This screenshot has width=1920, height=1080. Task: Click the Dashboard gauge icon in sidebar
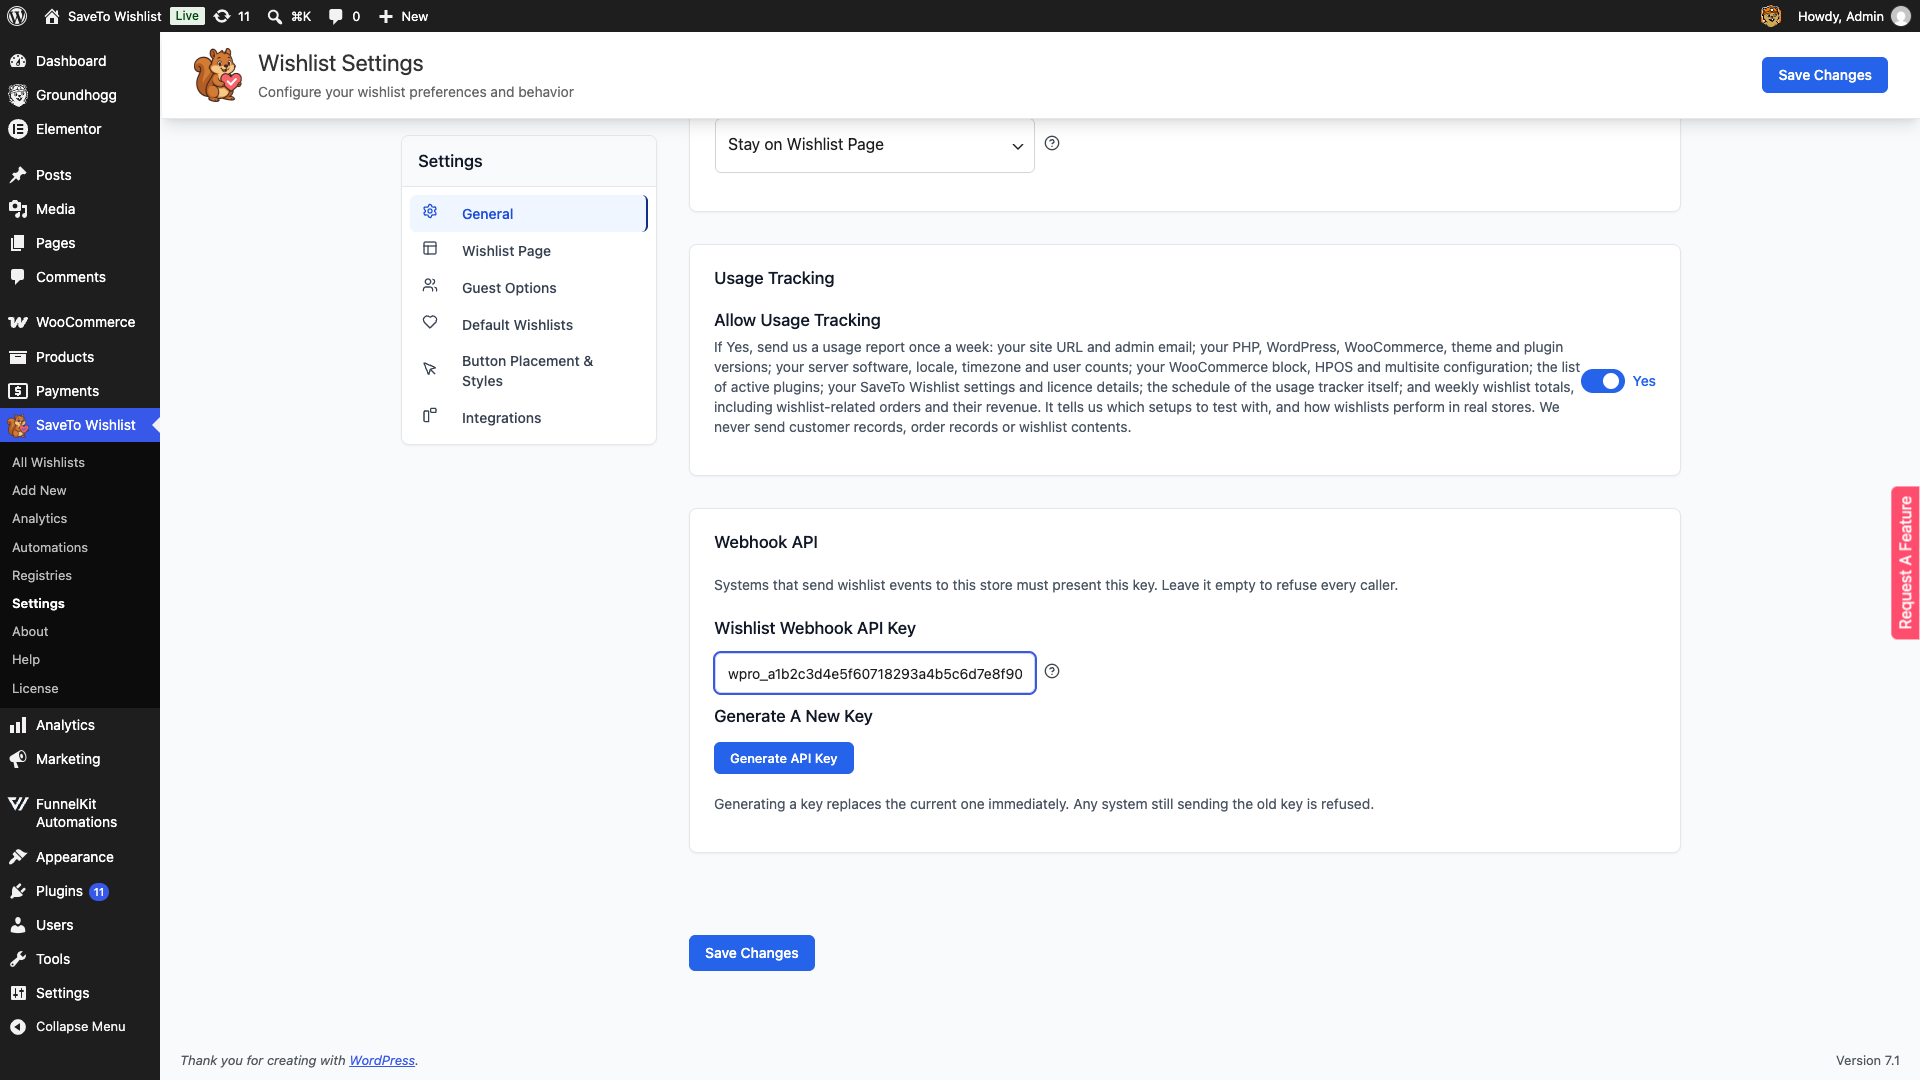click(x=18, y=61)
